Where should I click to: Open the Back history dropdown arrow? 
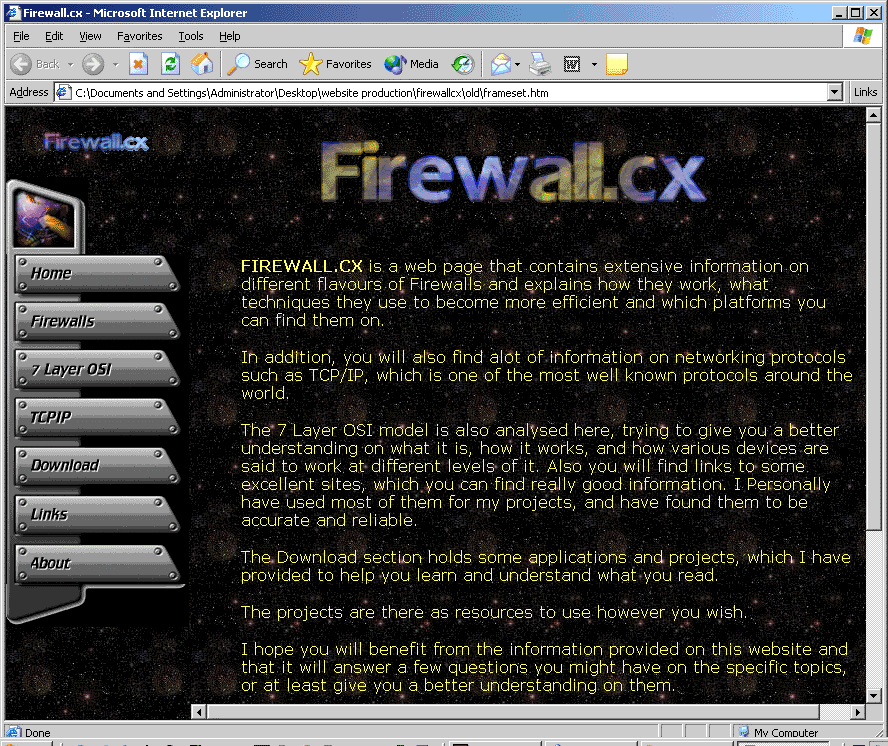click(x=71, y=65)
